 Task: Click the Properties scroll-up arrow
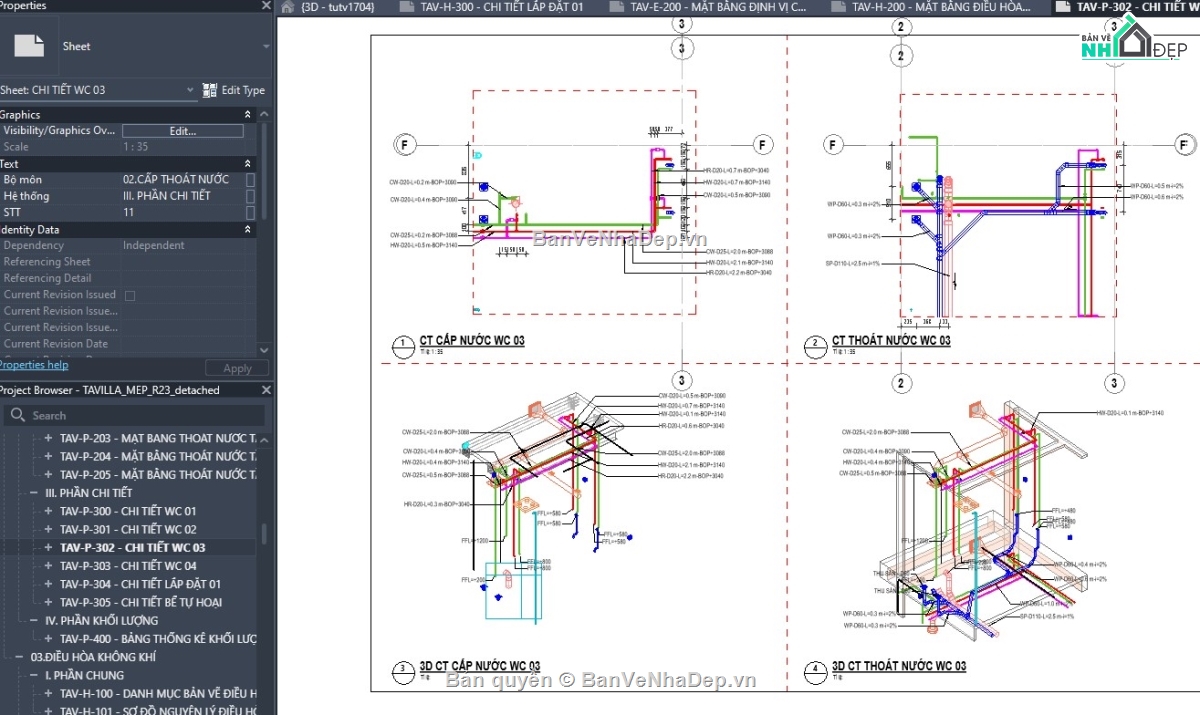tap(264, 114)
